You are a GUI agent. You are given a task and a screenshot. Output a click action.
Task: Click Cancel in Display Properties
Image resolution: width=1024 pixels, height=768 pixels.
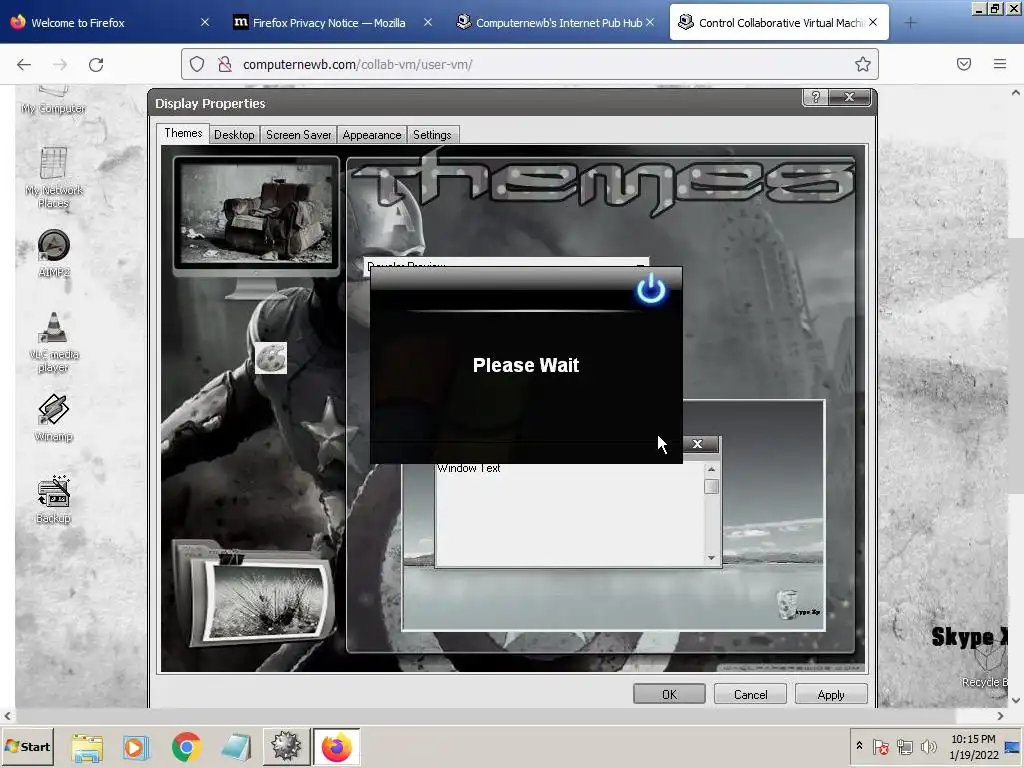click(x=750, y=694)
